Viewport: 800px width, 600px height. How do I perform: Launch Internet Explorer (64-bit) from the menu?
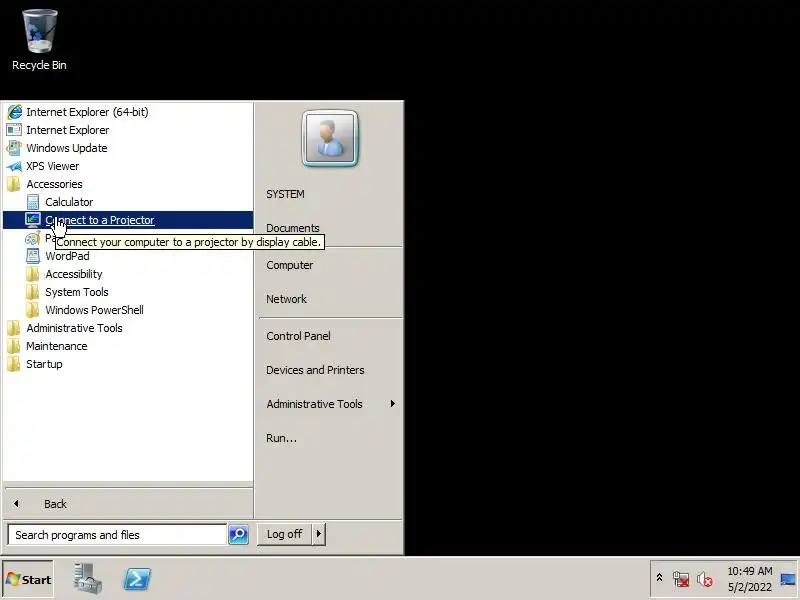128,112
